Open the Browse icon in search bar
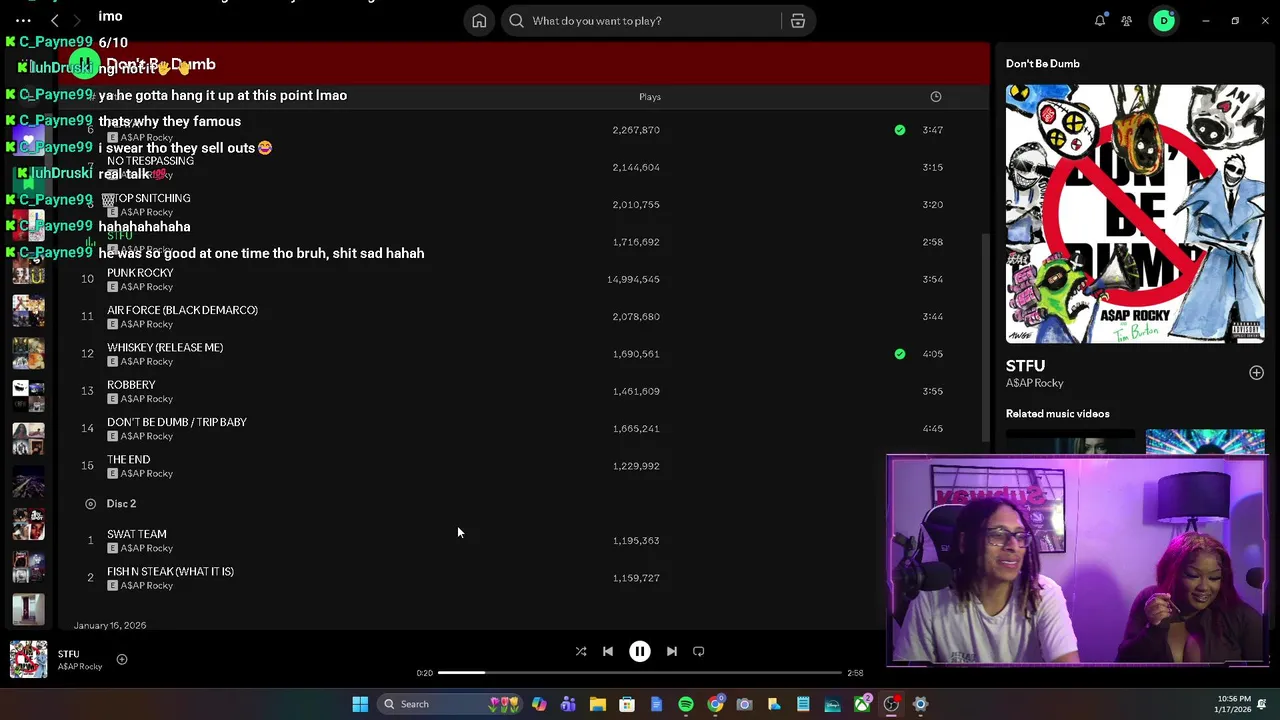Image resolution: width=1280 pixels, height=720 pixels. pos(798,21)
